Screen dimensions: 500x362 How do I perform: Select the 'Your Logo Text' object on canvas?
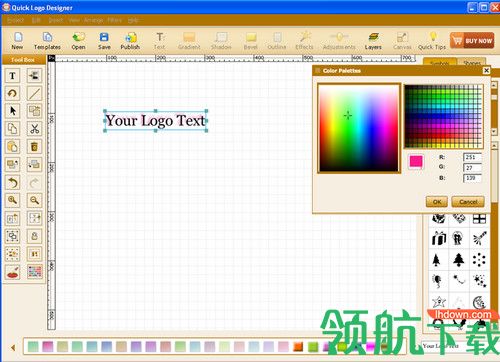[x=155, y=121]
